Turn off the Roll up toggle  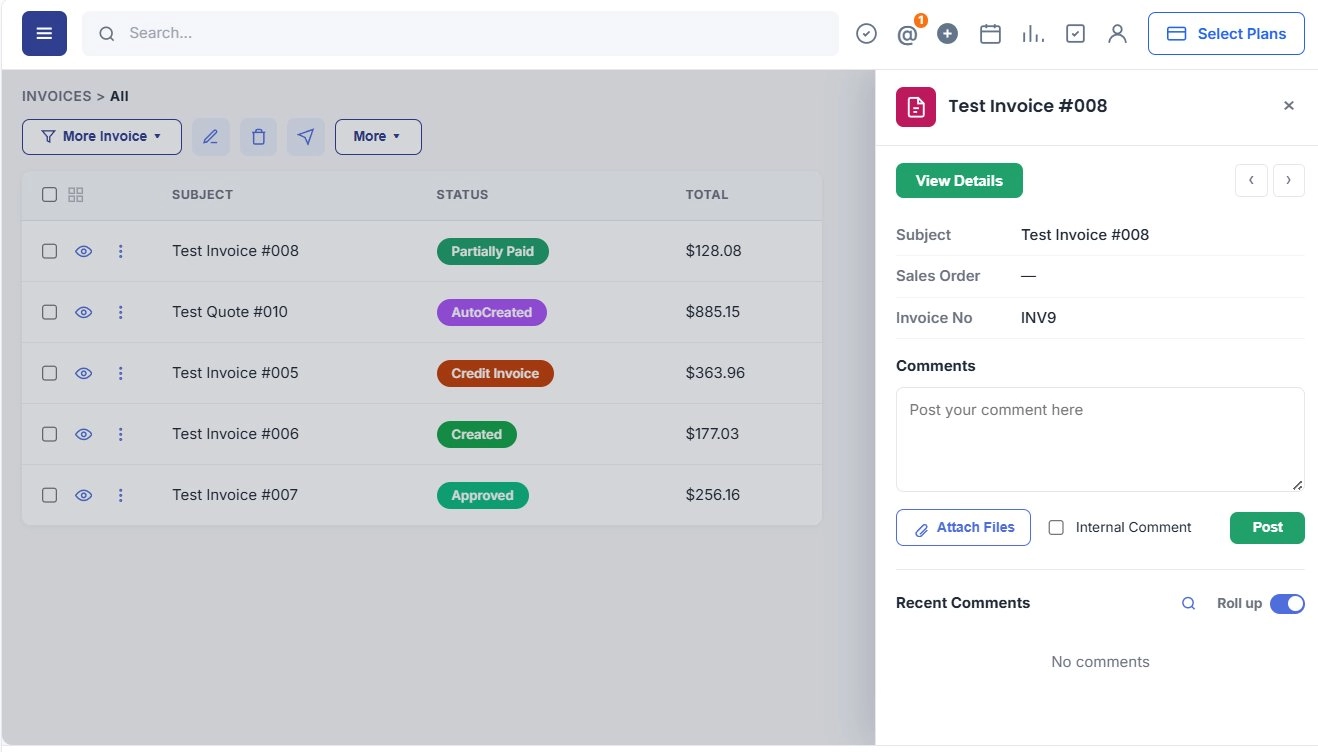[x=1287, y=604]
